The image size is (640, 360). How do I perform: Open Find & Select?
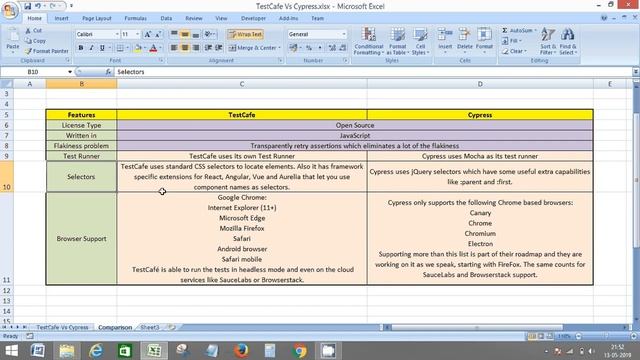[568, 41]
